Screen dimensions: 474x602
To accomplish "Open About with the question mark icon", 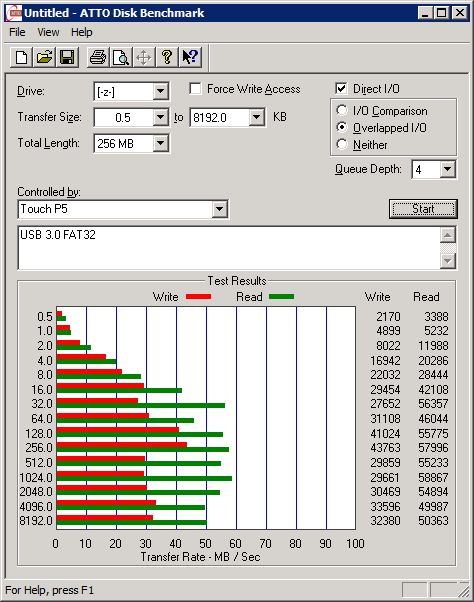I will point(167,58).
